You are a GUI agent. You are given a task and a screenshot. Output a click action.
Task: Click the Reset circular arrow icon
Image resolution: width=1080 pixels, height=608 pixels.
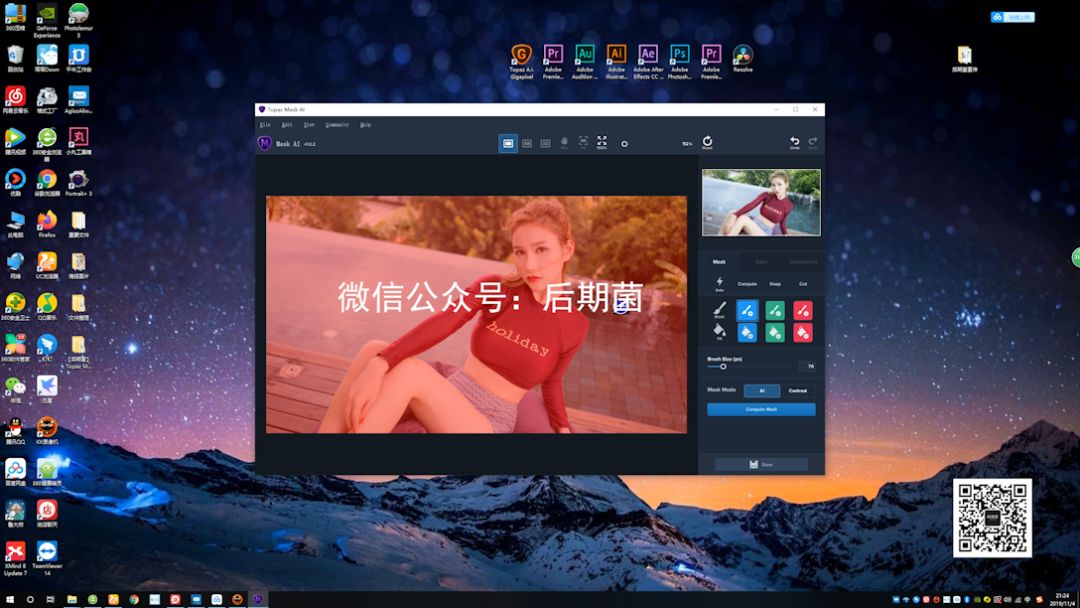[707, 143]
